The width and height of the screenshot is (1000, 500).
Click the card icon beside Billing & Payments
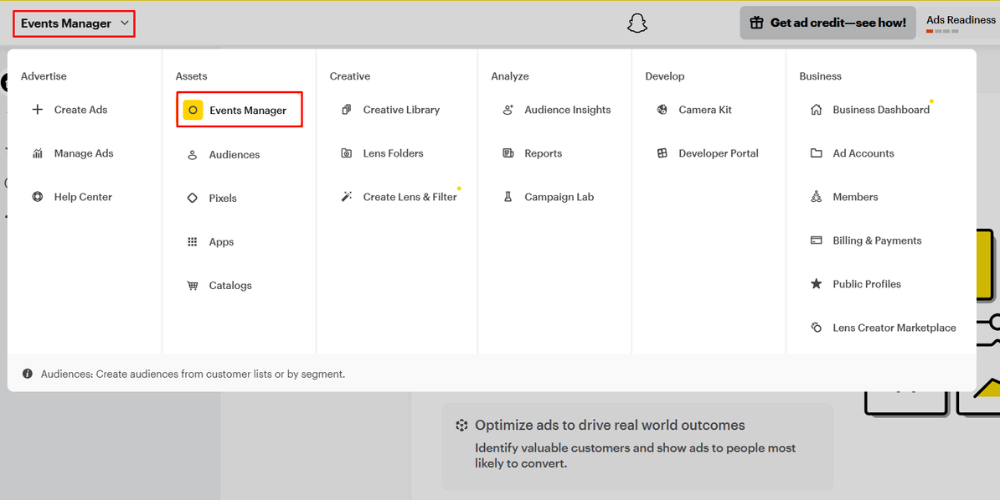click(x=816, y=240)
